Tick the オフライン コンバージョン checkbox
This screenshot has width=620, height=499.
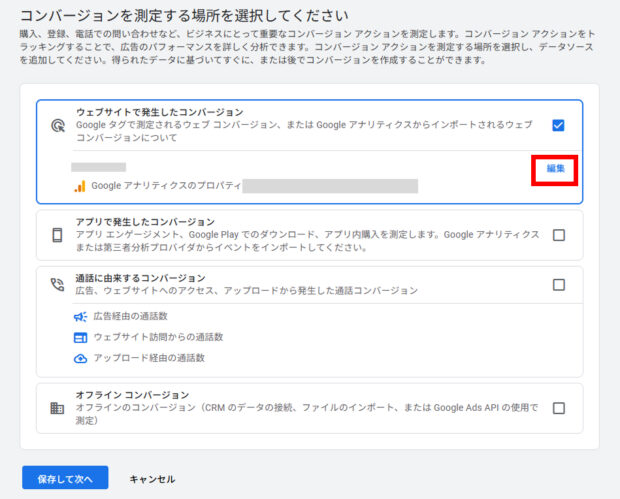coord(558,408)
